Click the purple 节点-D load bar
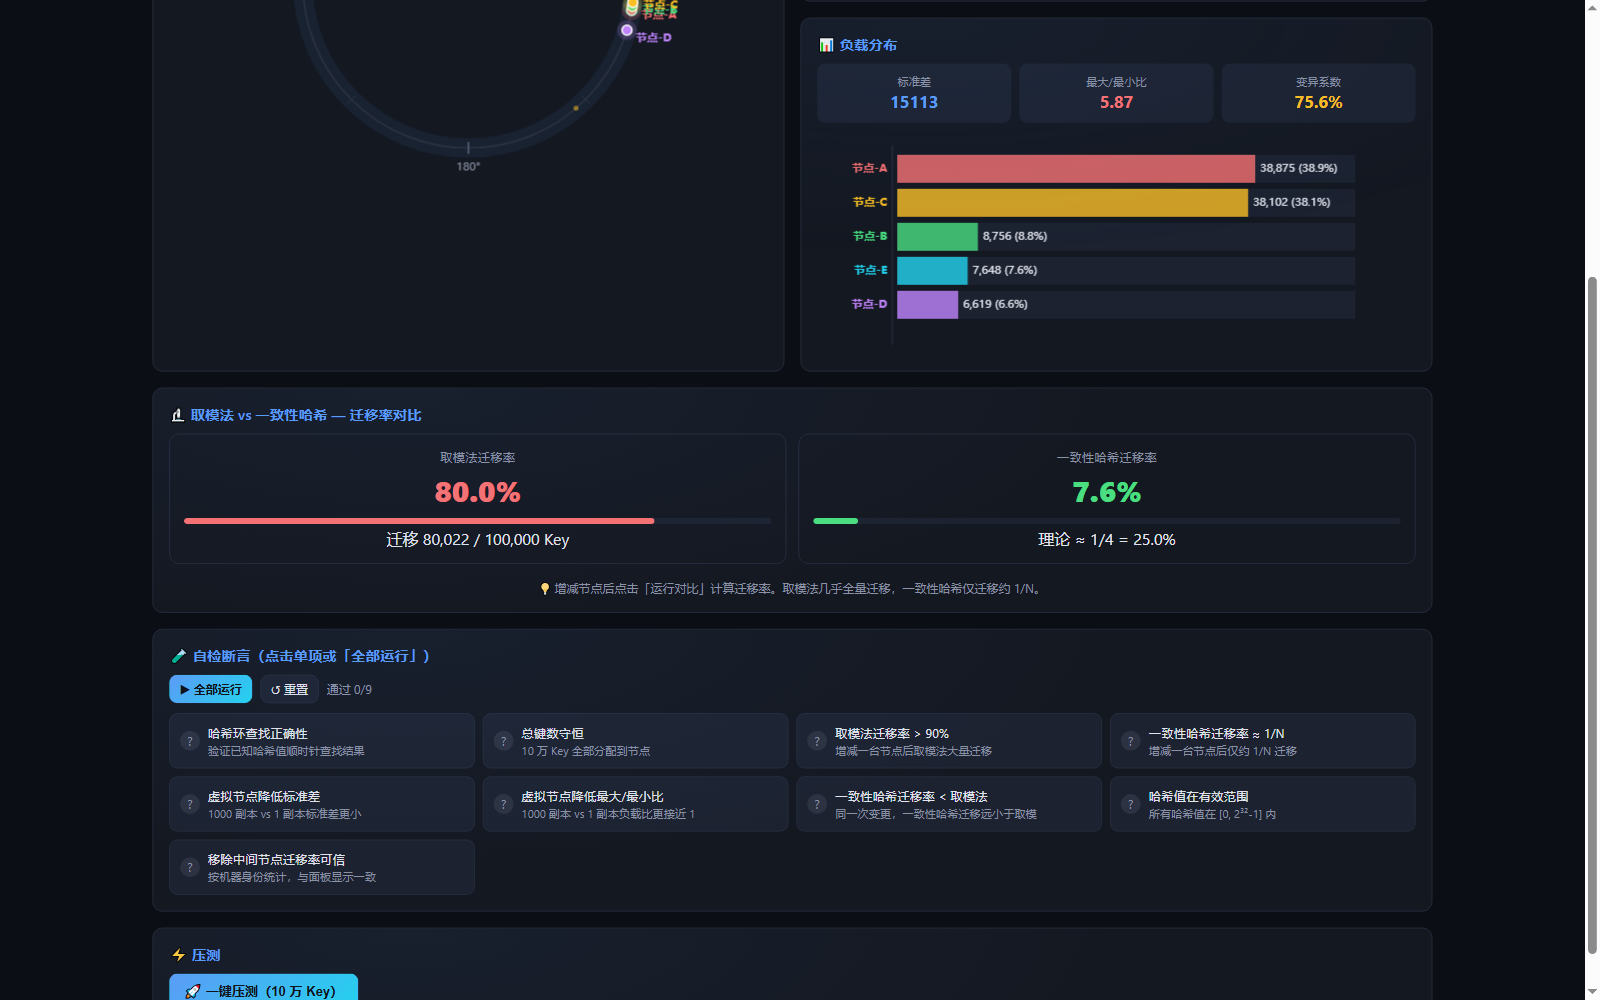The width and height of the screenshot is (1600, 1000). pyautogui.click(x=927, y=304)
